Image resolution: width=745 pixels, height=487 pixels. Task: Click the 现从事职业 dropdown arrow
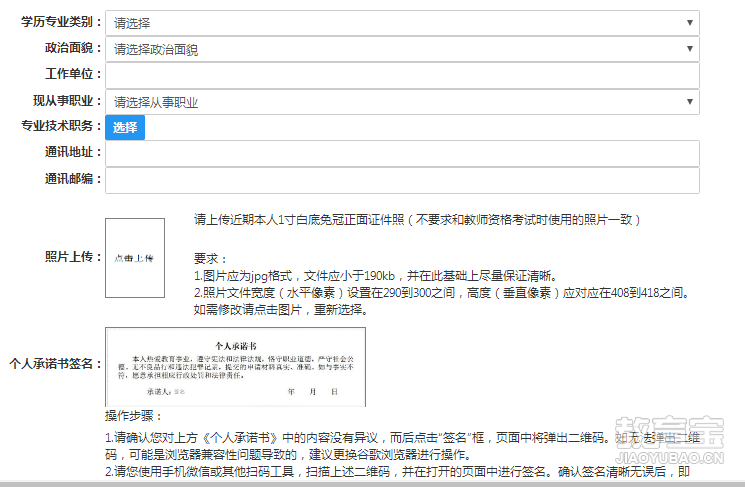point(689,101)
